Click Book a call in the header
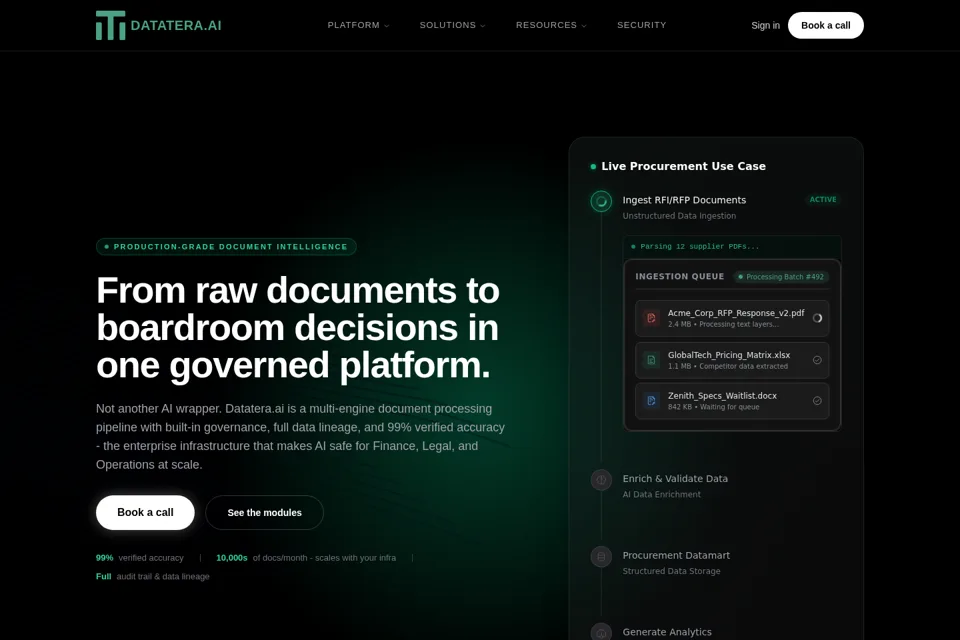The height and width of the screenshot is (640, 960). coord(825,25)
